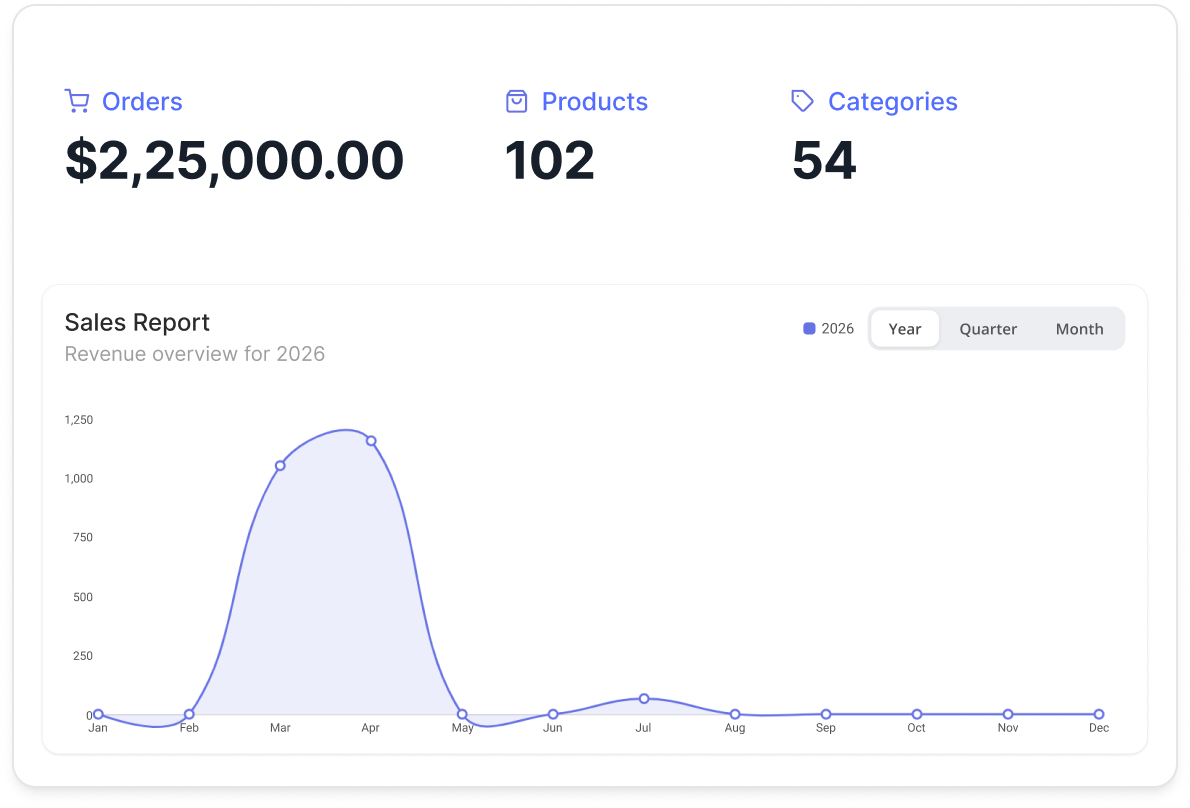
Task: Click the Jul data point on chart
Action: (644, 698)
